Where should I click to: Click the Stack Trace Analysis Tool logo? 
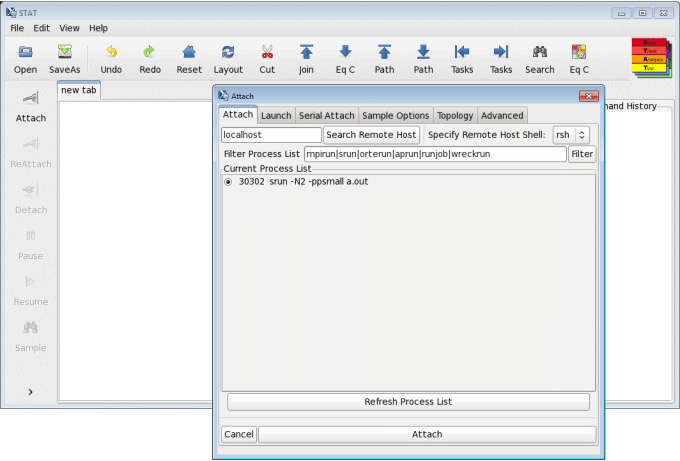click(651, 58)
